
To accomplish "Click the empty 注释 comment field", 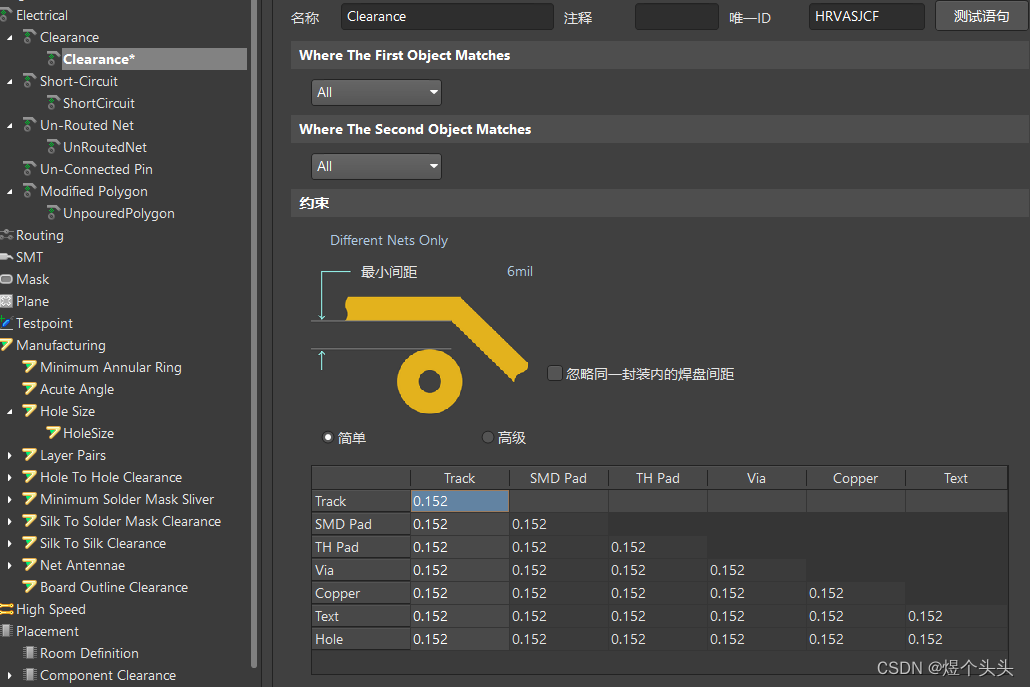I will tap(677, 16).
